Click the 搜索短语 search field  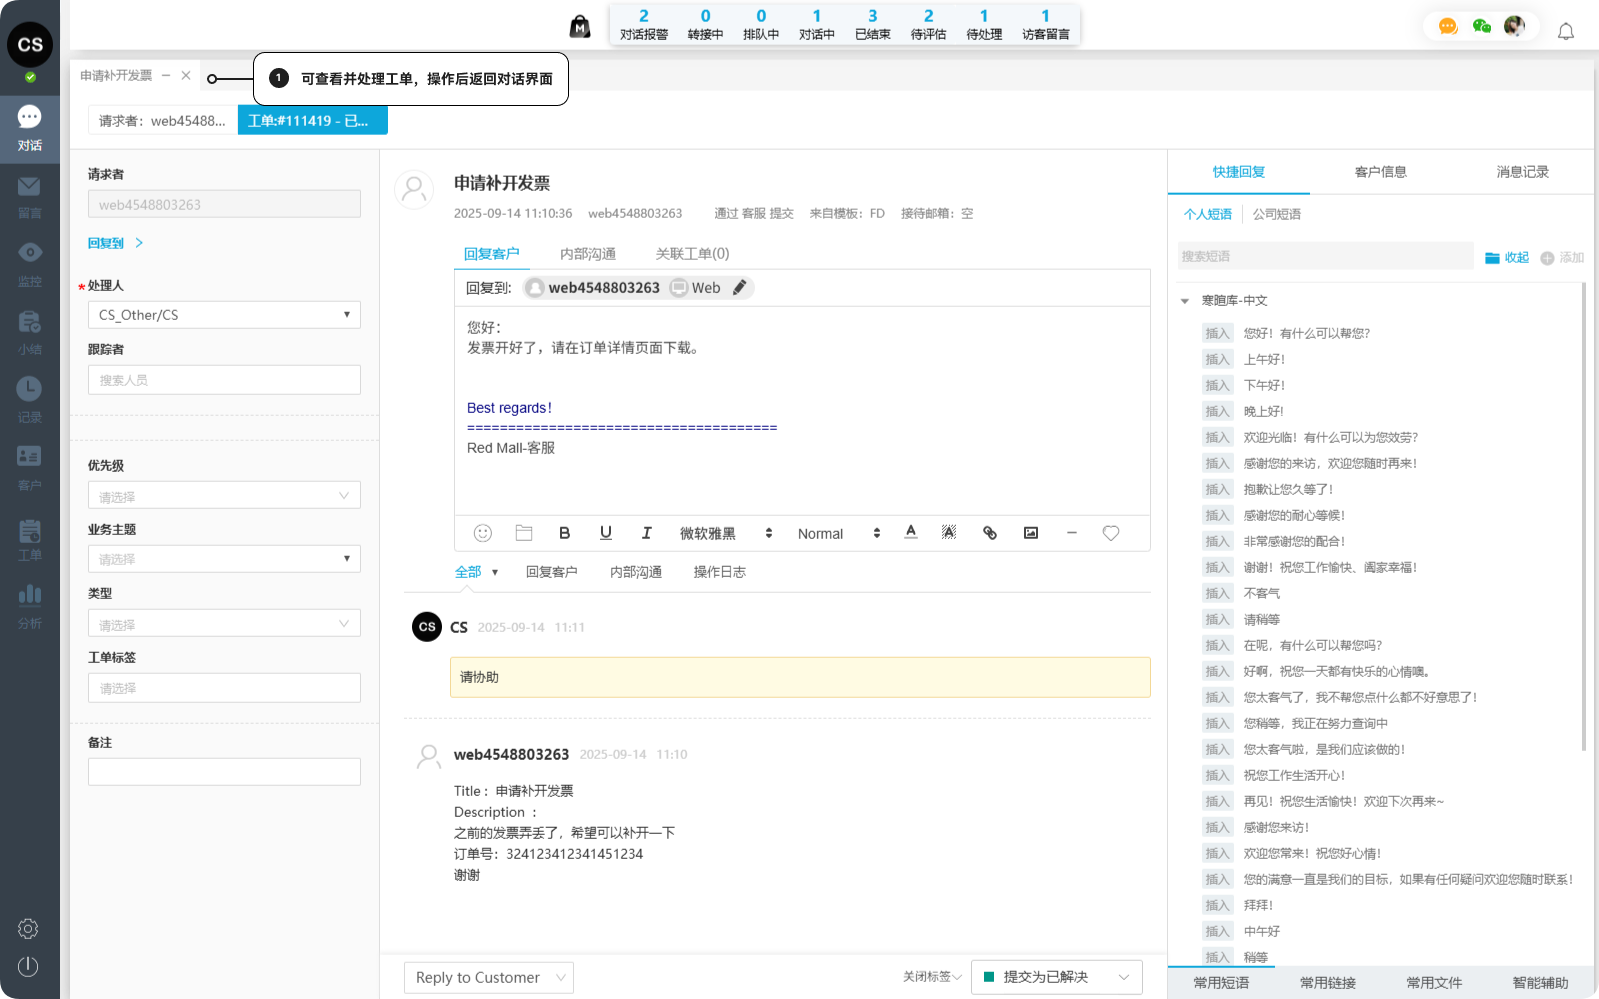[1324, 256]
